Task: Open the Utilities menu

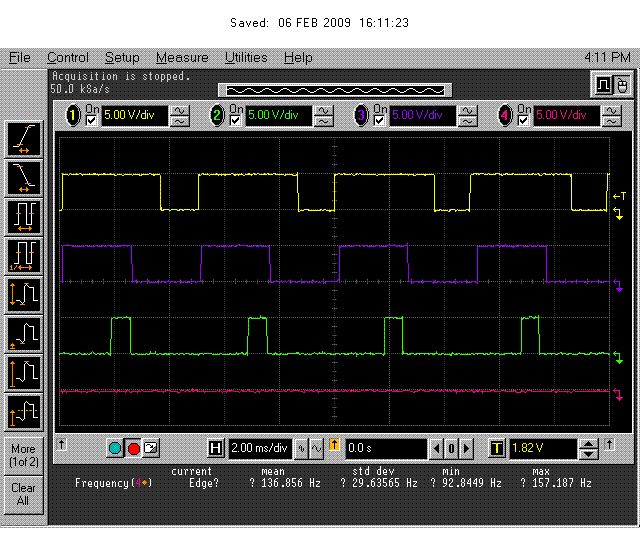Action: click(246, 58)
